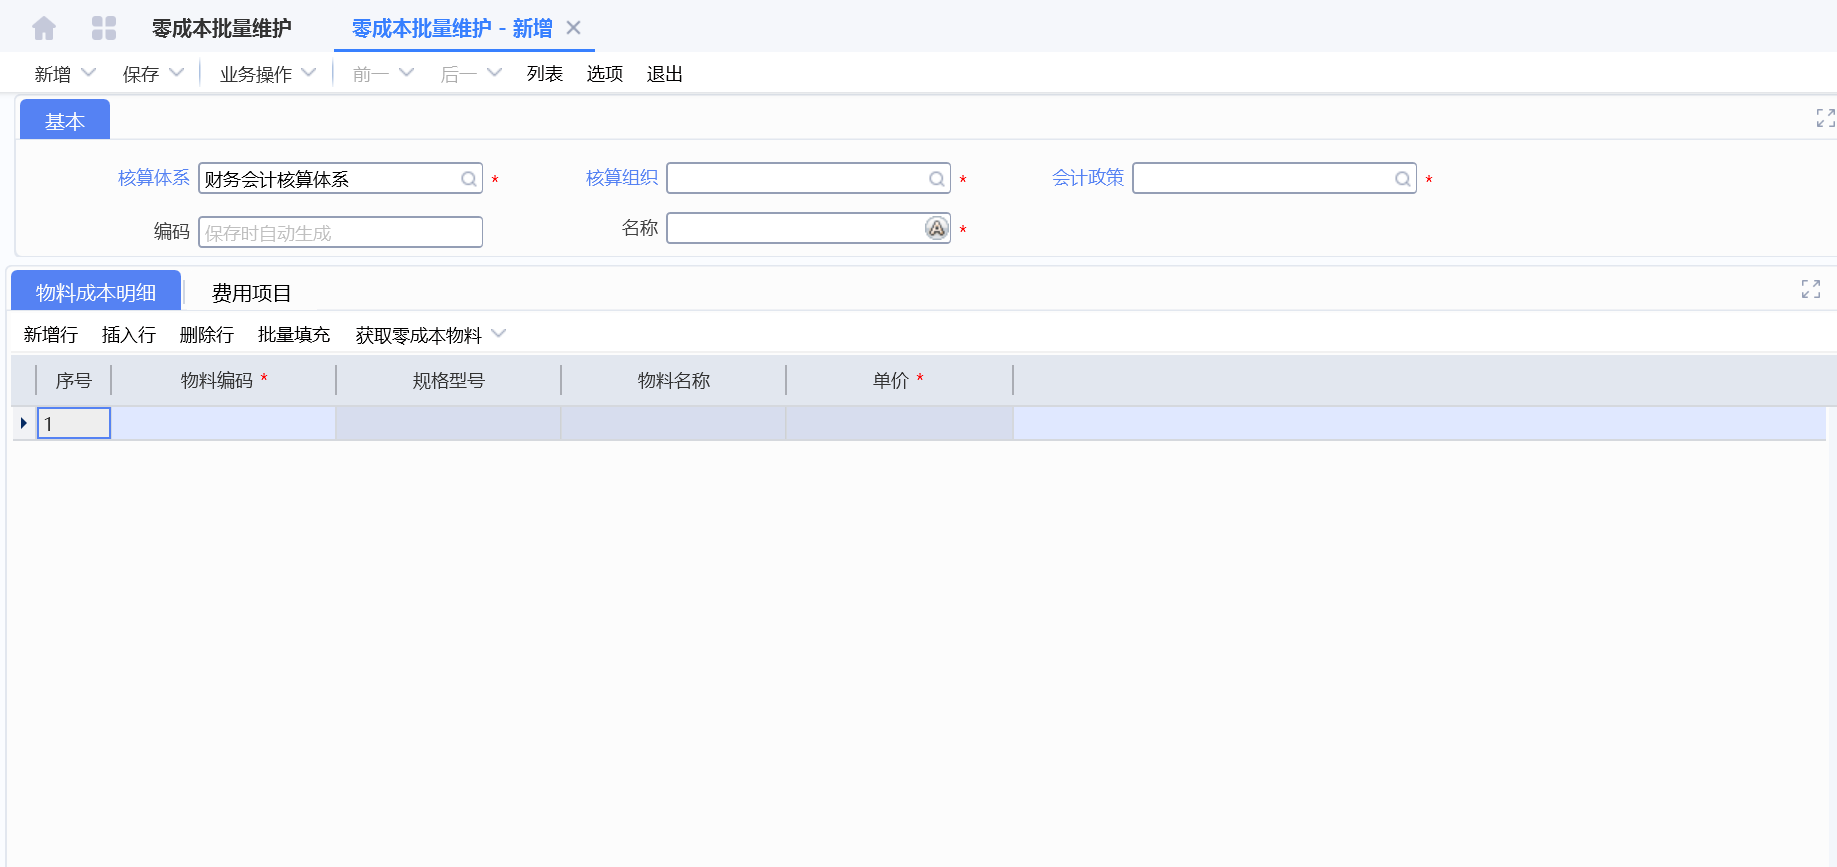Focus the 编码 input field
This screenshot has width=1837, height=867.
341,232
